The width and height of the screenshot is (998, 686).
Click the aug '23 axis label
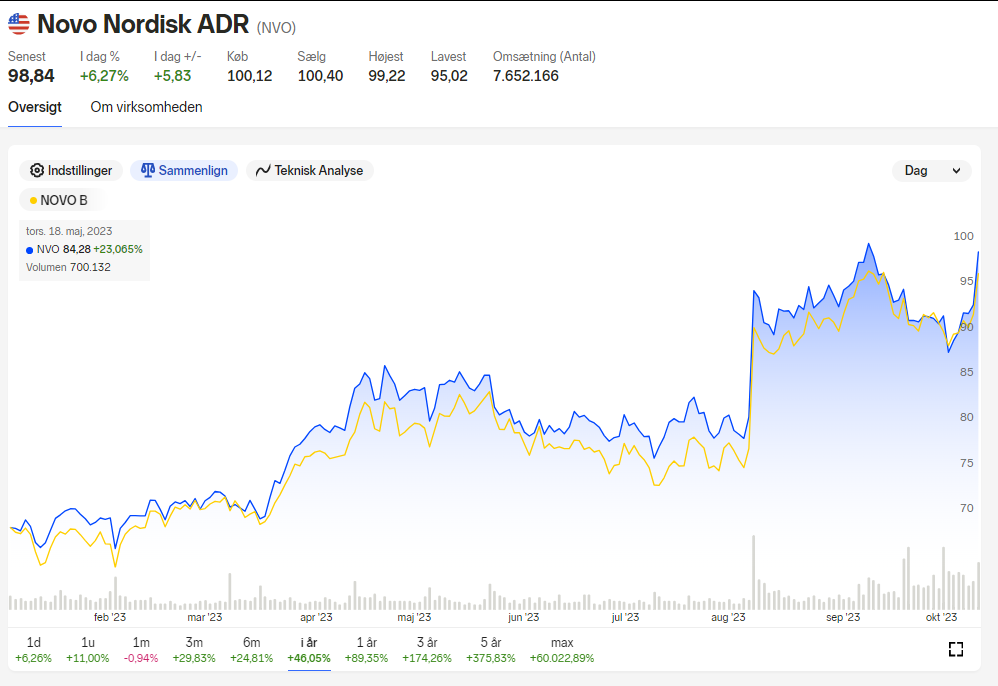(x=728, y=617)
